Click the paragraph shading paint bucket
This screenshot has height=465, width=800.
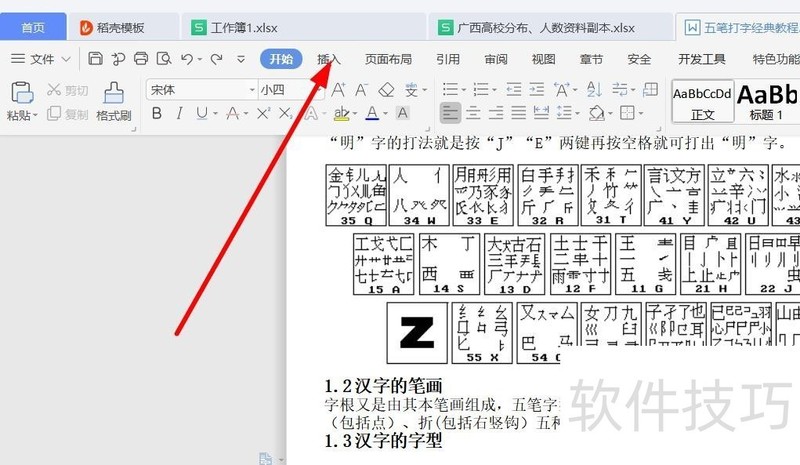click(x=596, y=113)
